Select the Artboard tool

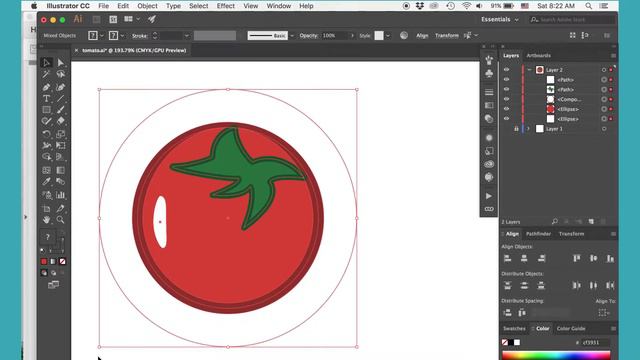[47, 209]
